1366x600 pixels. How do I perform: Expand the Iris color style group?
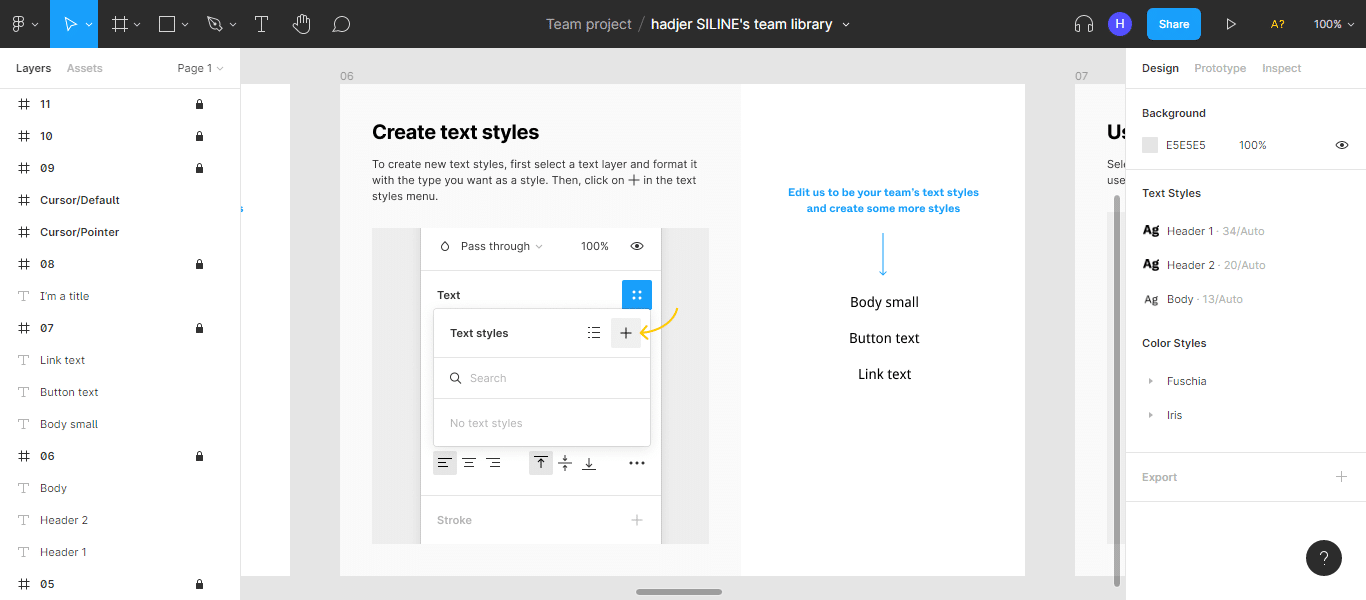pos(1151,415)
